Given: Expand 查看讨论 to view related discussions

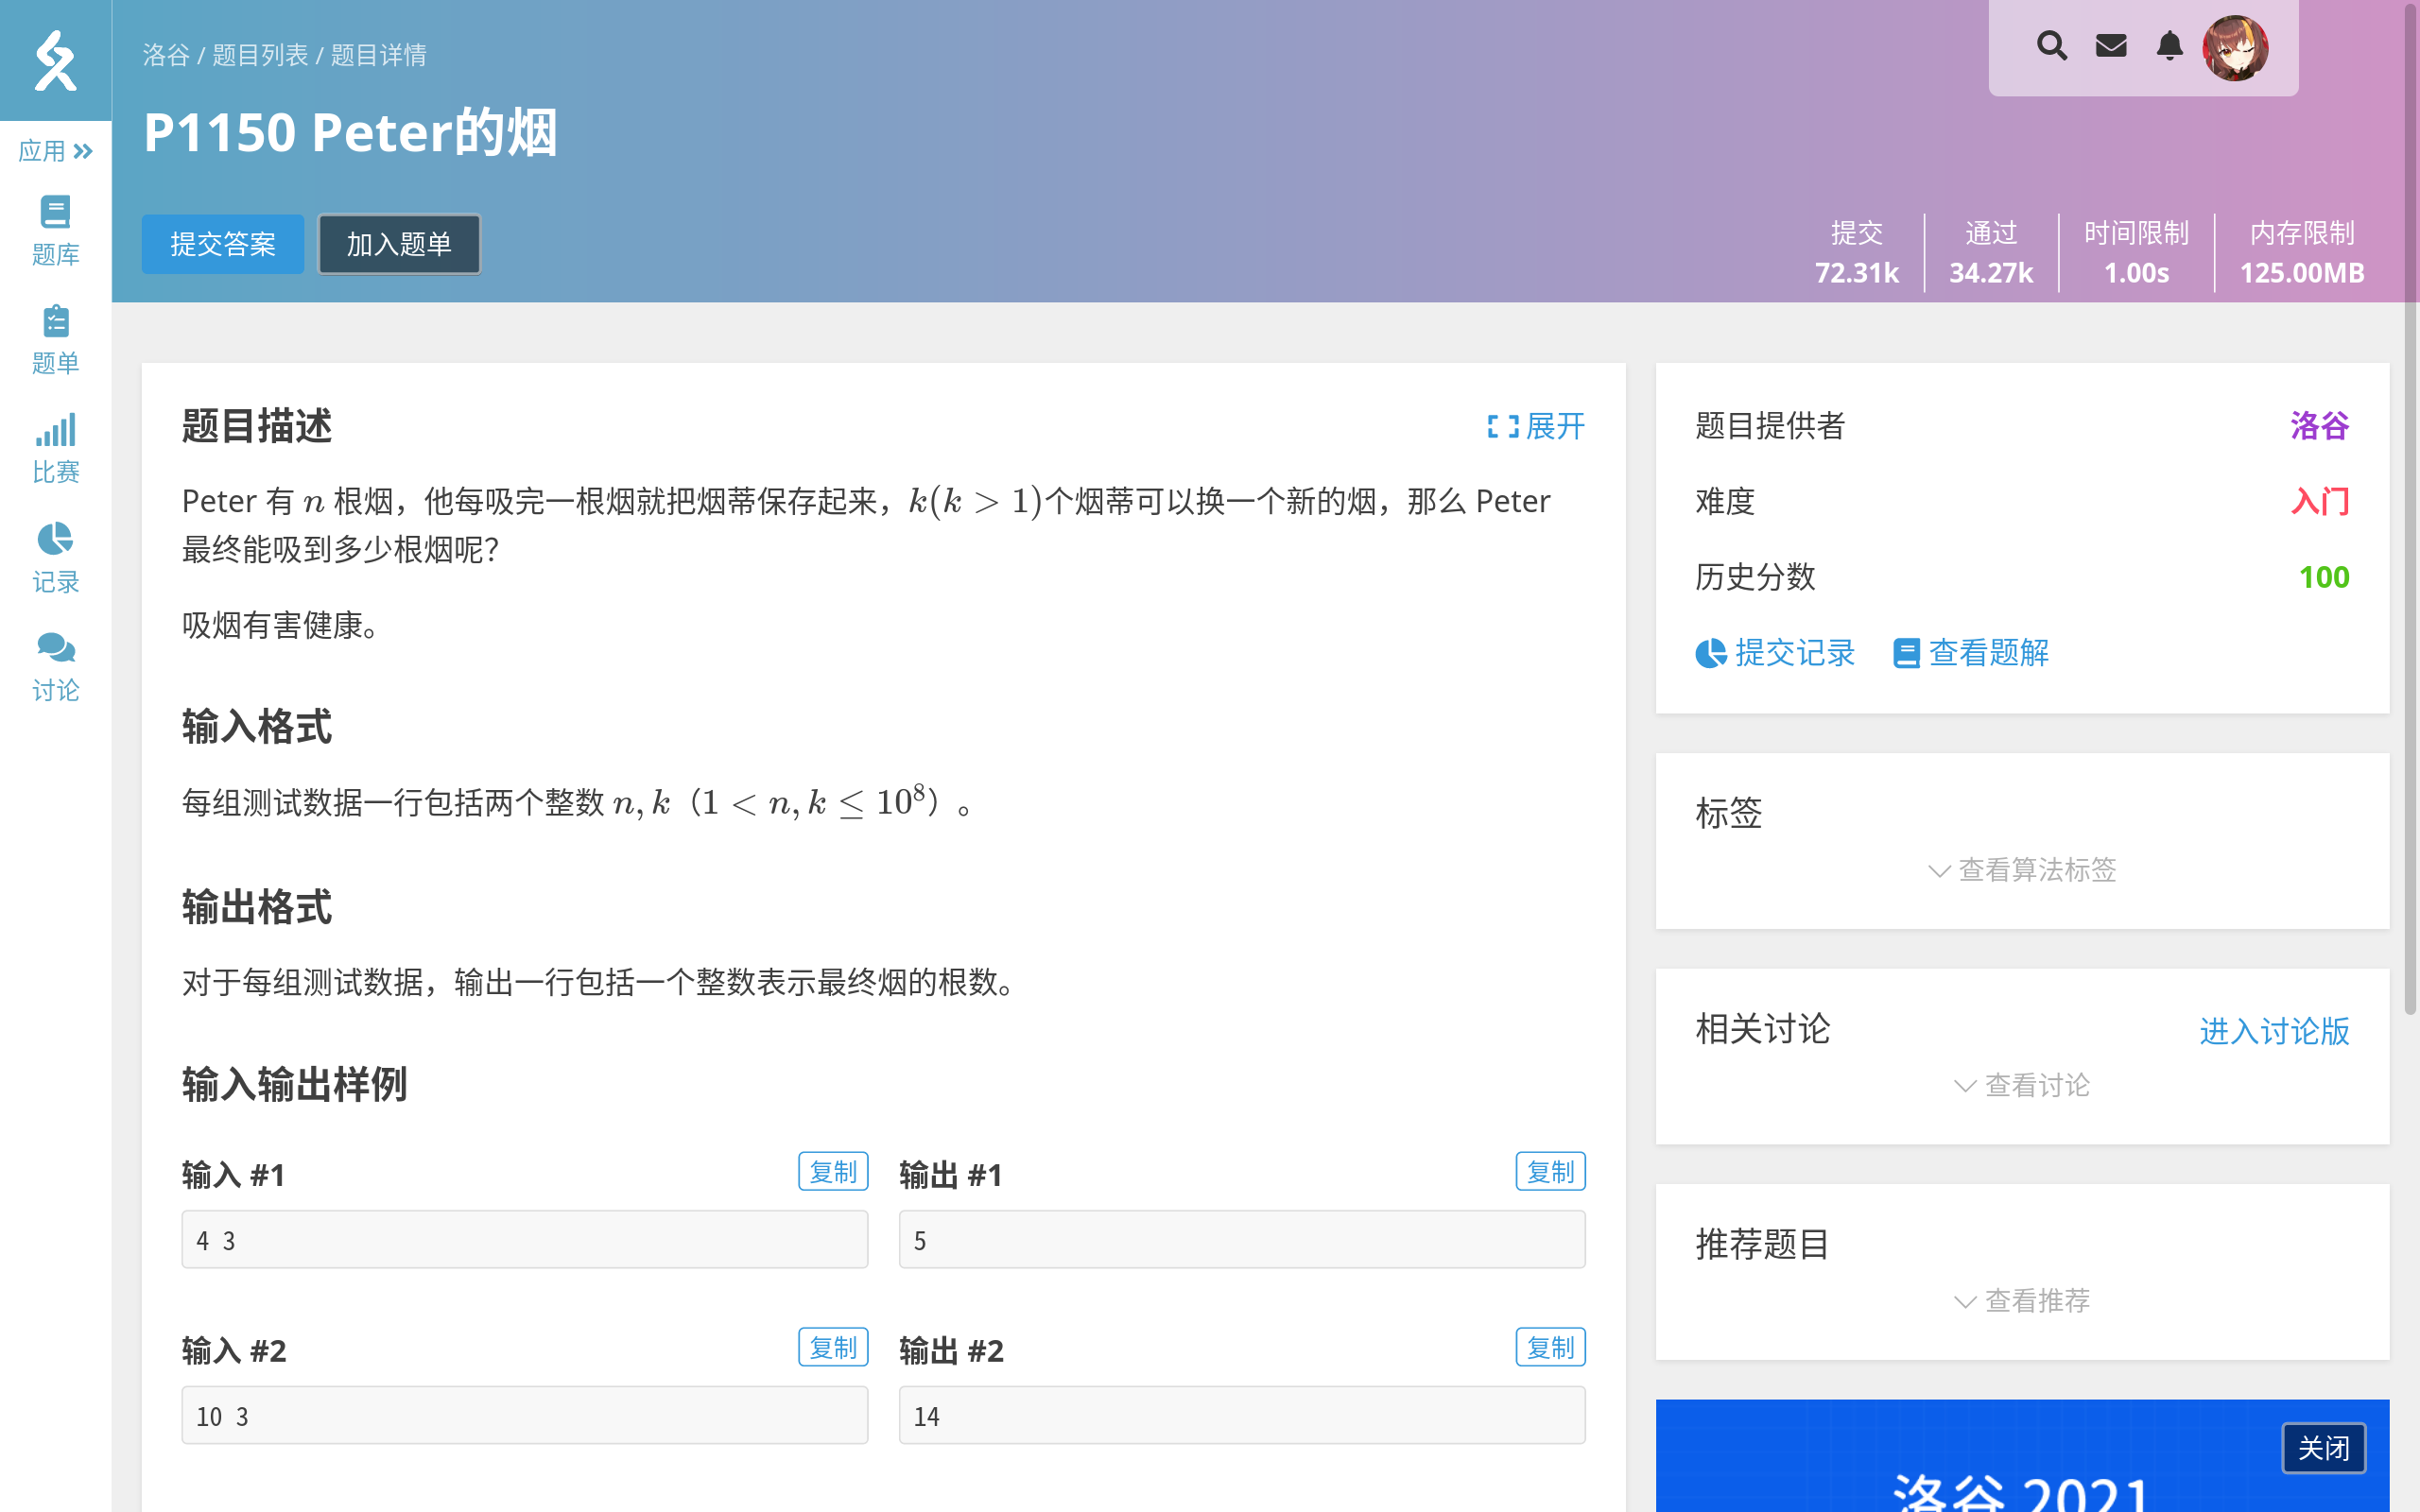Looking at the screenshot, I should (x=2022, y=1085).
